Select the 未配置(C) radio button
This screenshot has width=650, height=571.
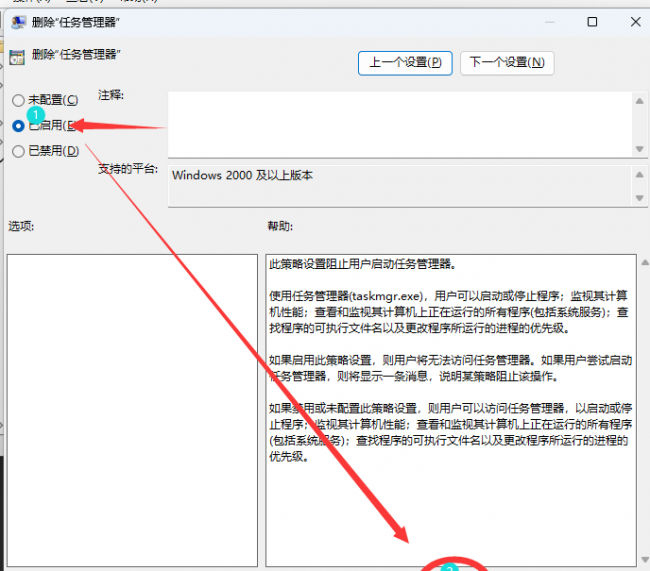[x=18, y=100]
